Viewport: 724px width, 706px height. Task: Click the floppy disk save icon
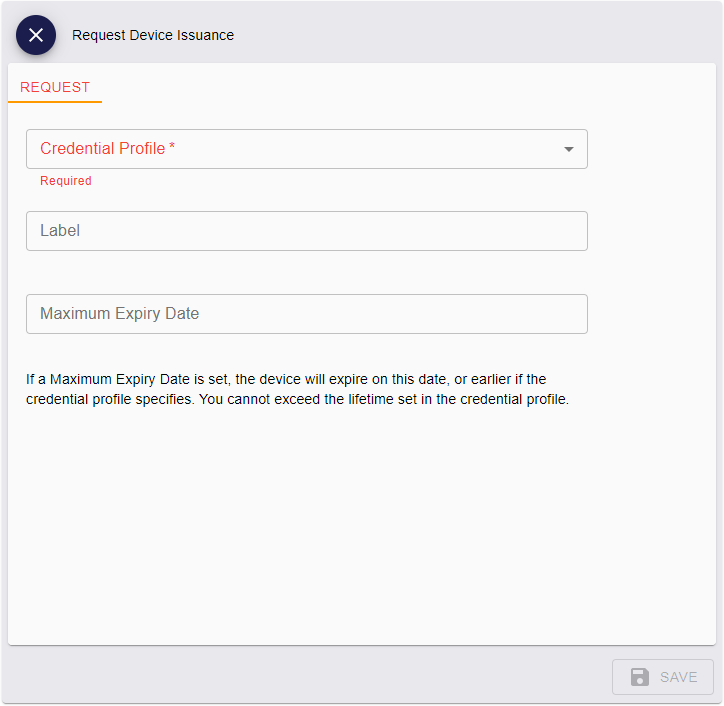tap(640, 677)
